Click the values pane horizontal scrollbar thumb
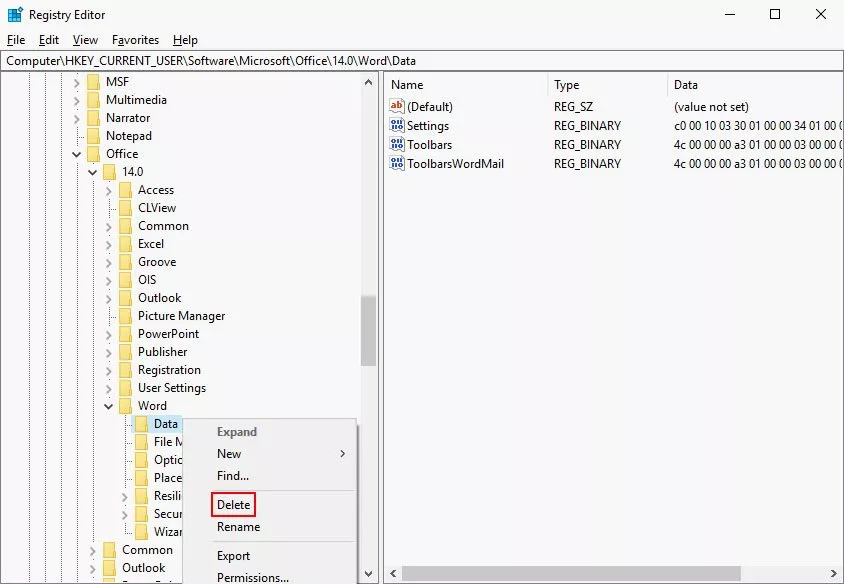This screenshot has width=844, height=584. pyautogui.click(x=571, y=573)
